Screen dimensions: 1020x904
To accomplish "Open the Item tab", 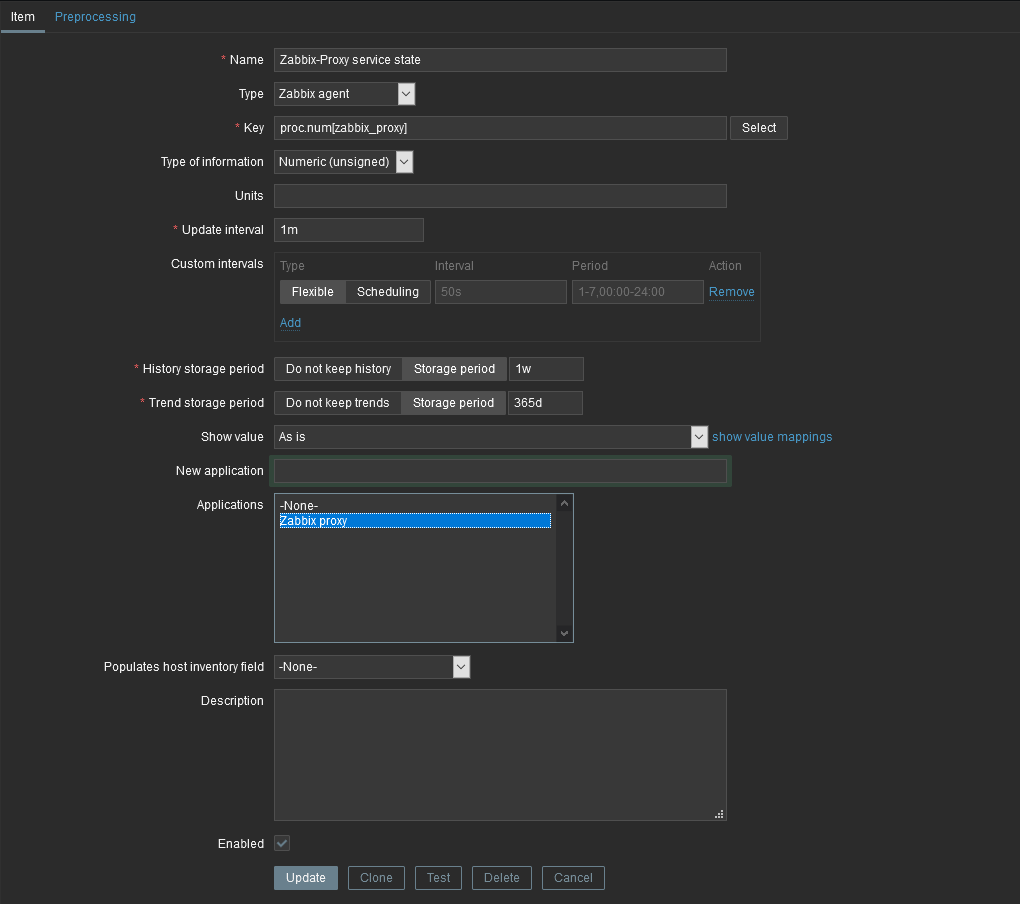I will (x=22, y=17).
